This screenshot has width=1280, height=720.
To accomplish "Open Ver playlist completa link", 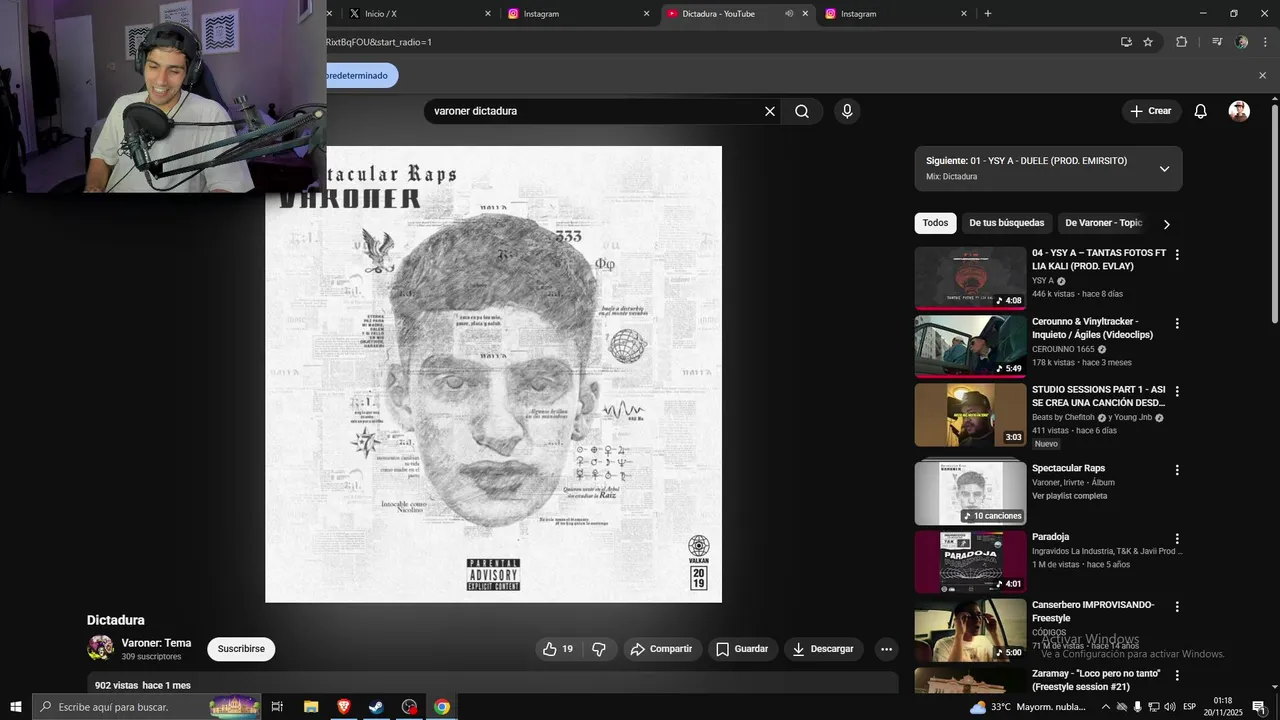I will coord(1069,496).
